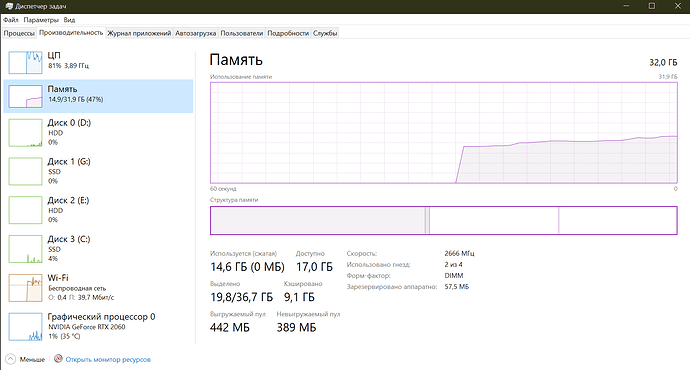Go to the Автозагрузка tab

tap(195, 33)
